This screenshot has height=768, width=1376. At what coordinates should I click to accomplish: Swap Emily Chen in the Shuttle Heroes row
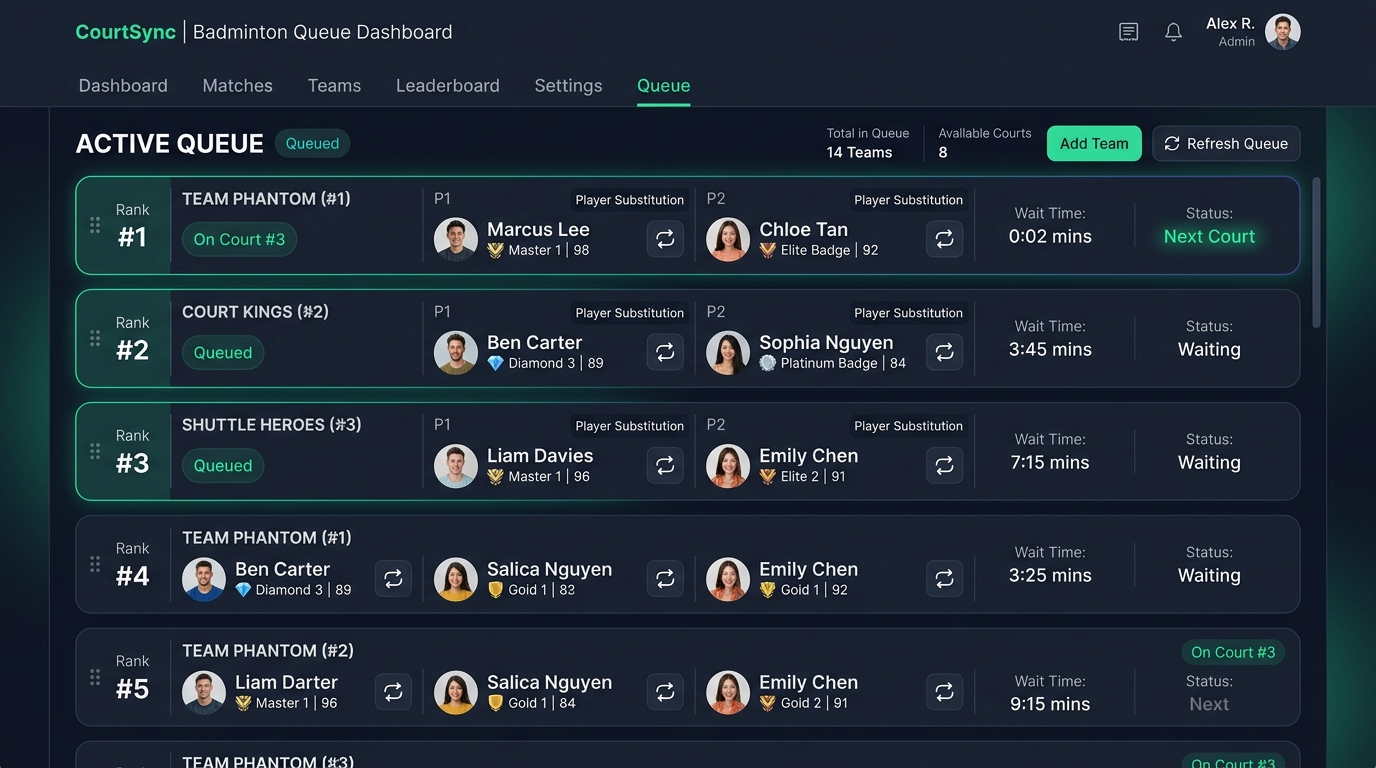(944, 465)
